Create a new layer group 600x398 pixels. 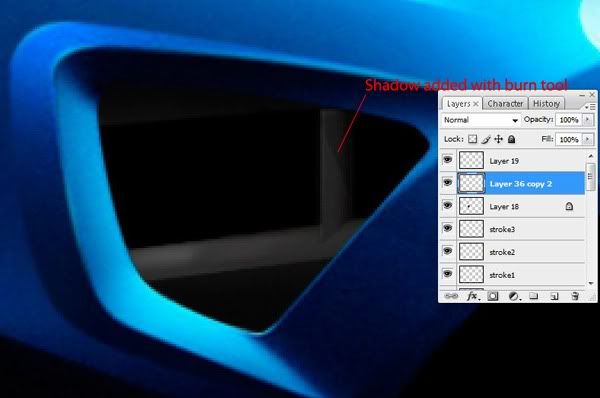[x=533, y=296]
